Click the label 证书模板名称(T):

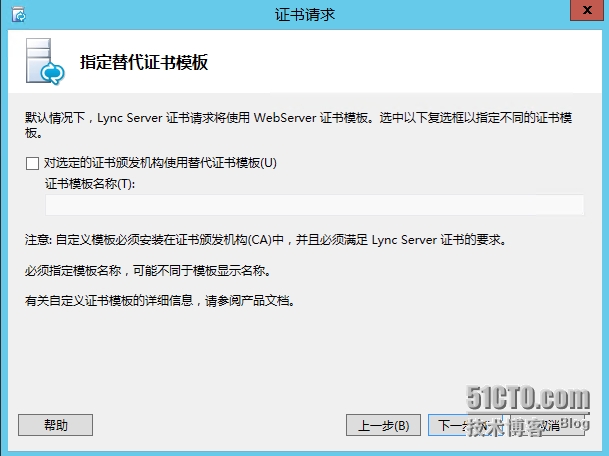(x=90, y=183)
